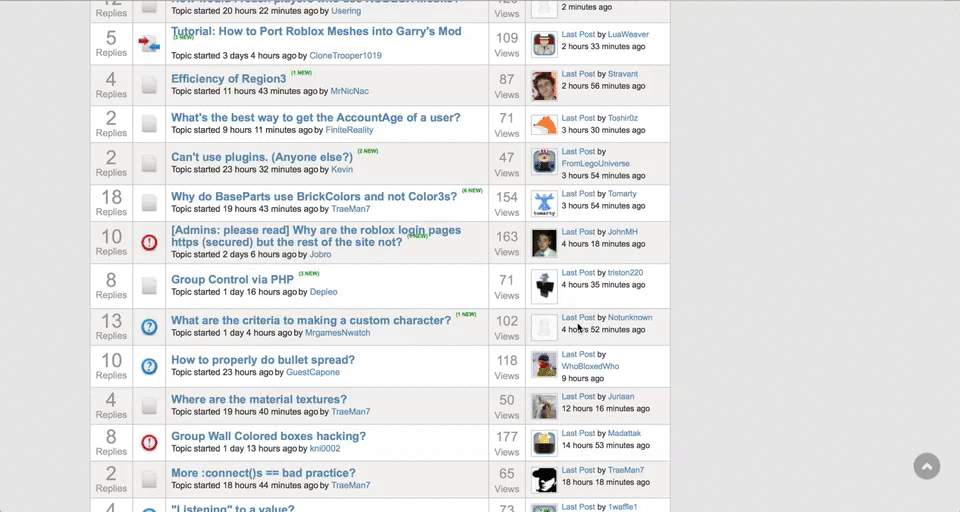Visit MrgamesNwatch's profile link
The image size is (960, 512).
tap(337, 333)
